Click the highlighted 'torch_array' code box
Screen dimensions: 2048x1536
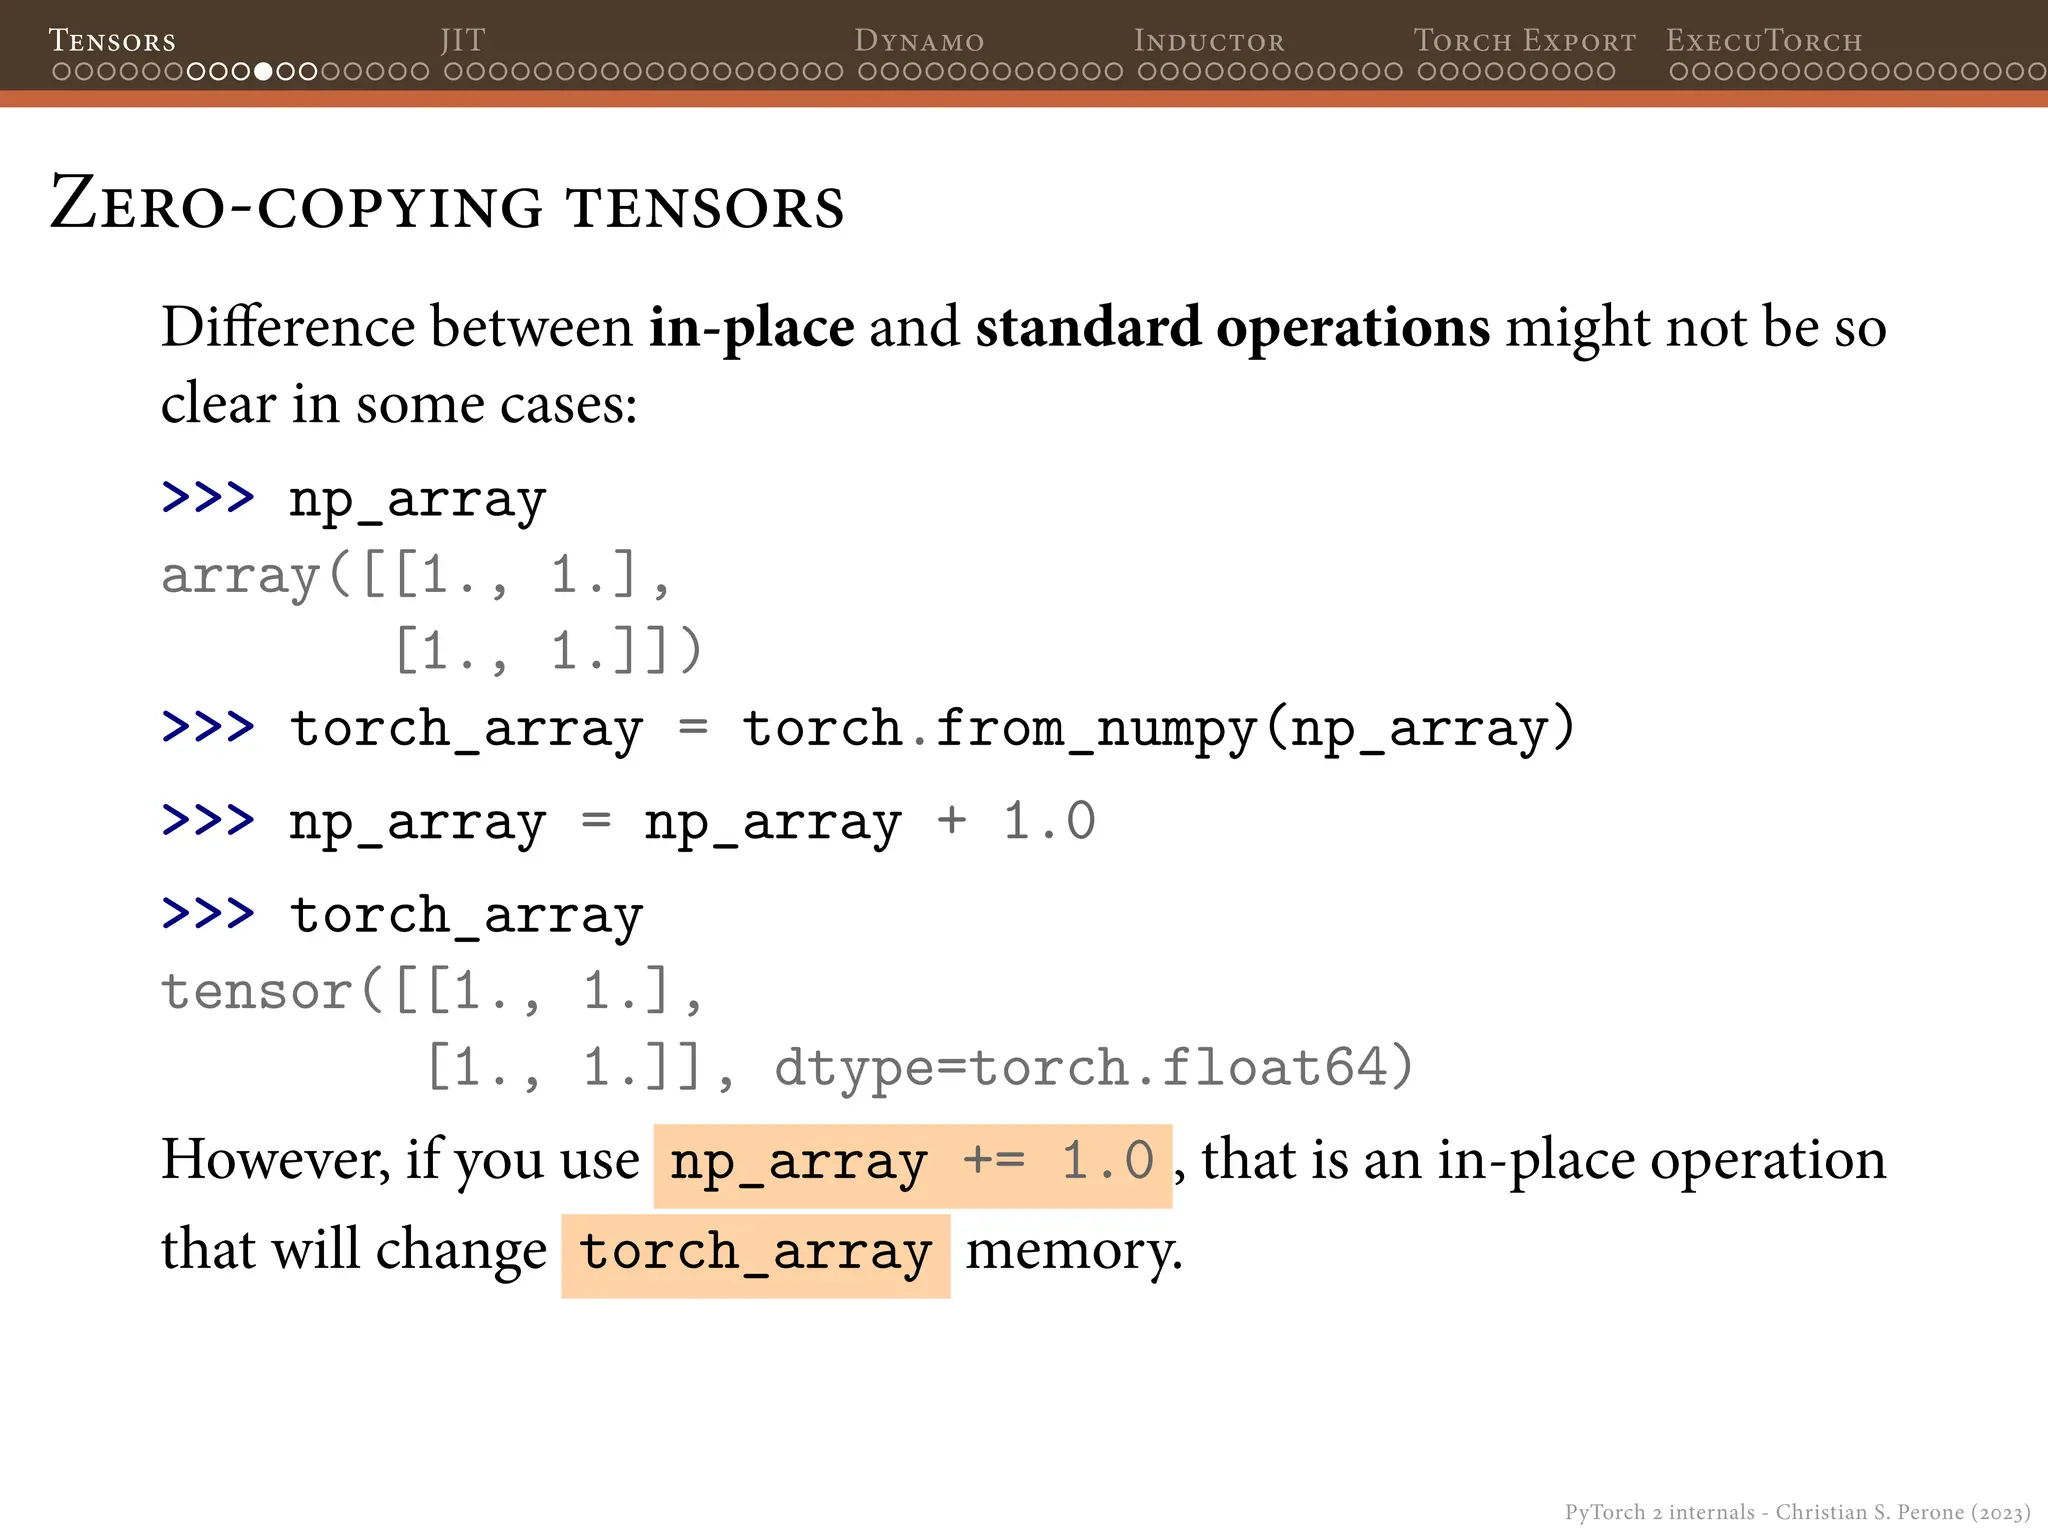point(756,1256)
